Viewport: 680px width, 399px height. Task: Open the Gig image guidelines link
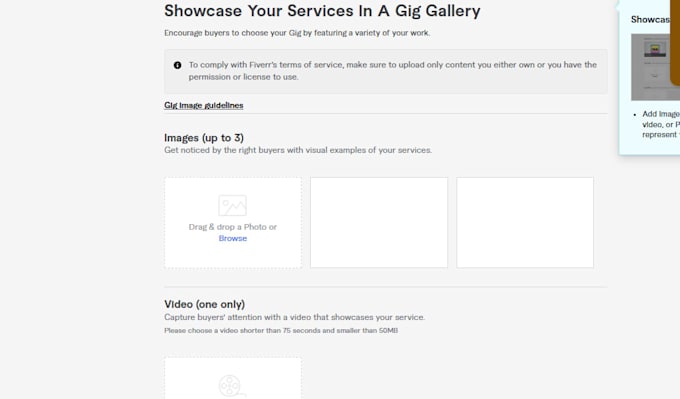203,105
